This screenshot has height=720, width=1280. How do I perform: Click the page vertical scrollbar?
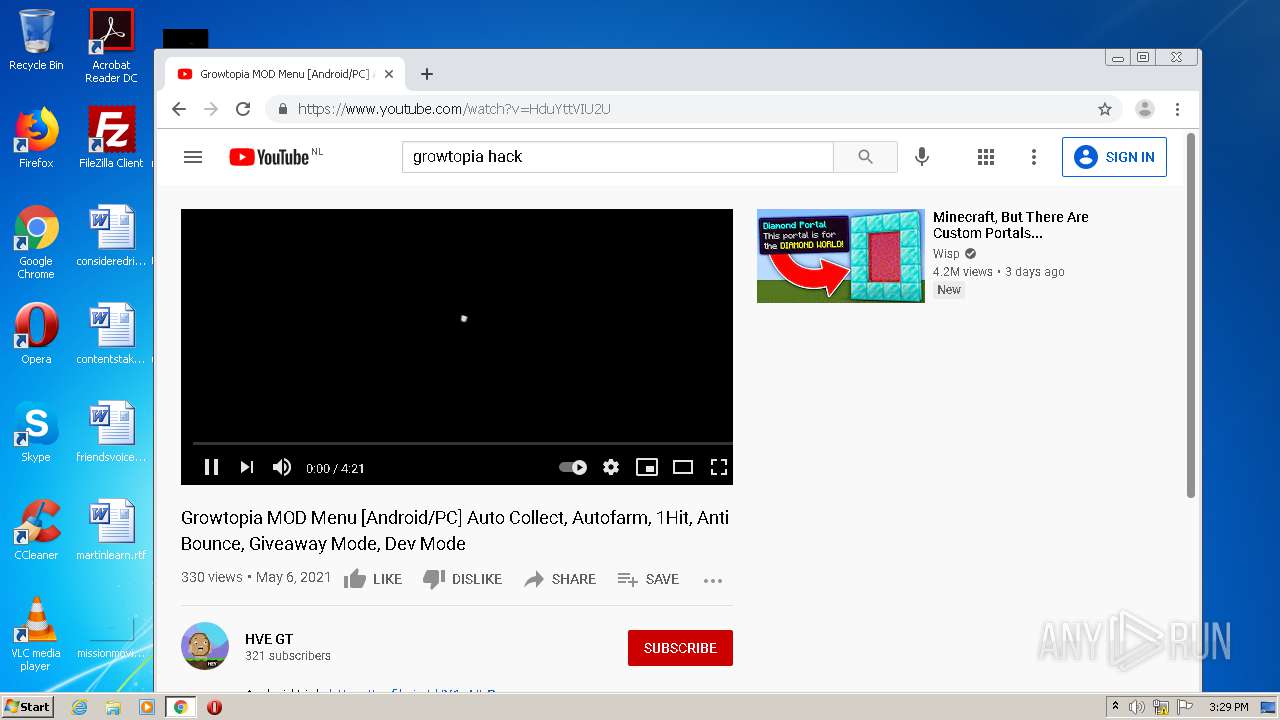(1191, 315)
